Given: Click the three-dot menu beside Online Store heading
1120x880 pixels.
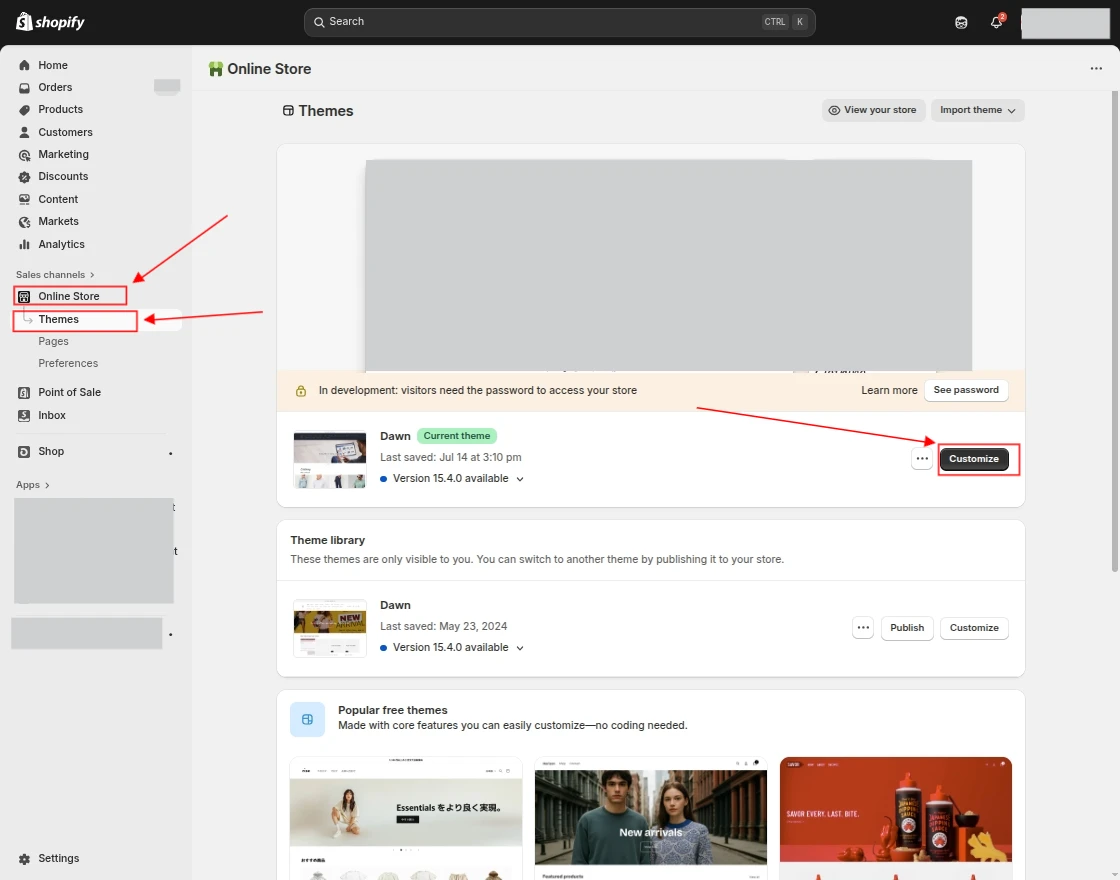Looking at the screenshot, I should [1096, 69].
